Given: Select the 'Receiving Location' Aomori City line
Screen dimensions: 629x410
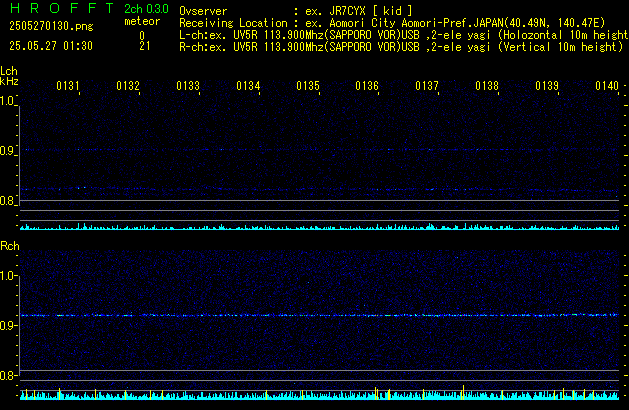Looking at the screenshot, I should pyautogui.click(x=392, y=23).
